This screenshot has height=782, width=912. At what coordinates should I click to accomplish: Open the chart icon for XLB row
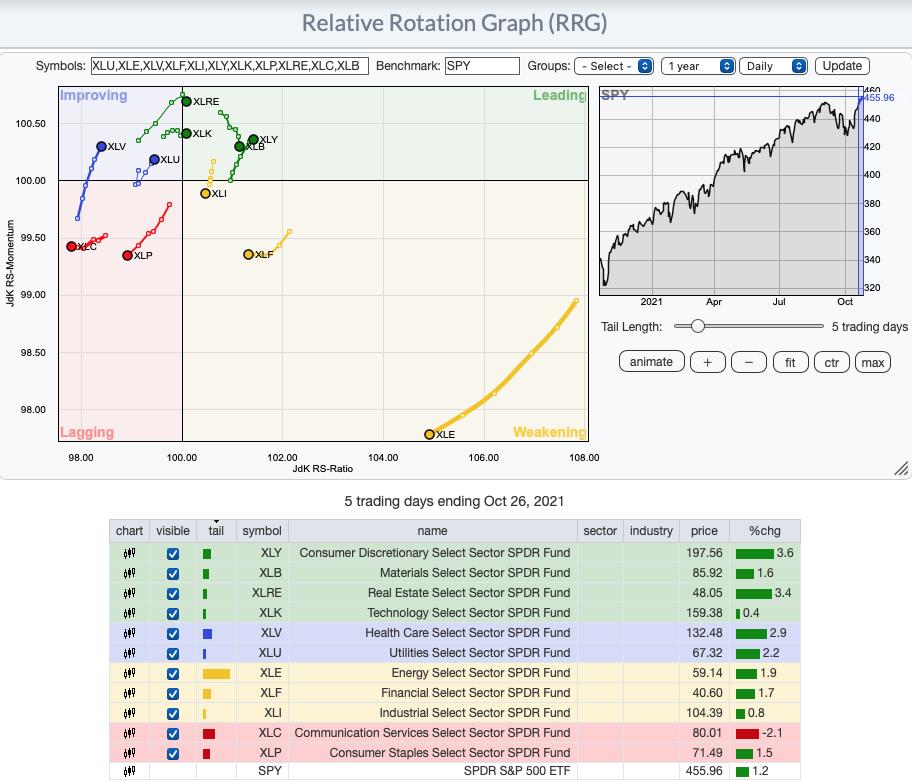(x=129, y=573)
